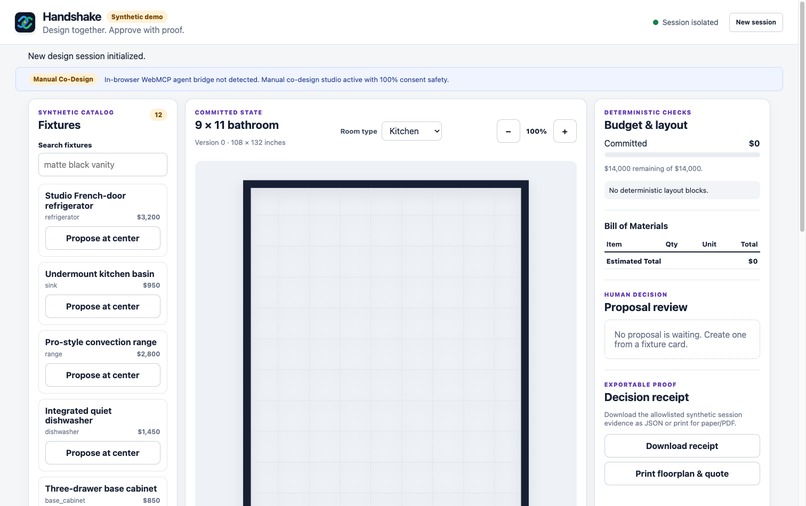Click the Handshake app logo icon
The height and width of the screenshot is (506, 806).
pos(25,23)
